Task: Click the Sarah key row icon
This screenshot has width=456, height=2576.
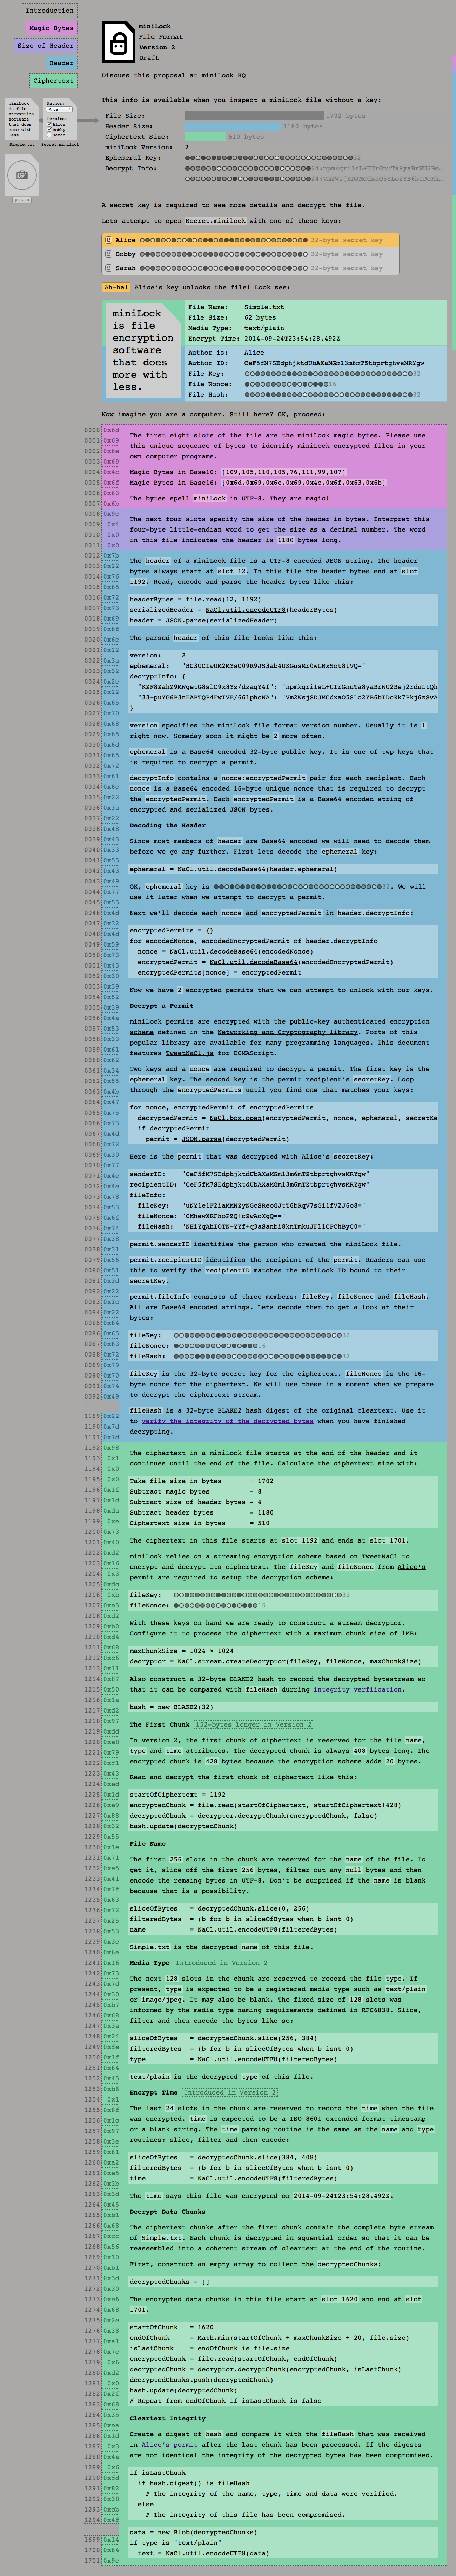Action: (109, 268)
